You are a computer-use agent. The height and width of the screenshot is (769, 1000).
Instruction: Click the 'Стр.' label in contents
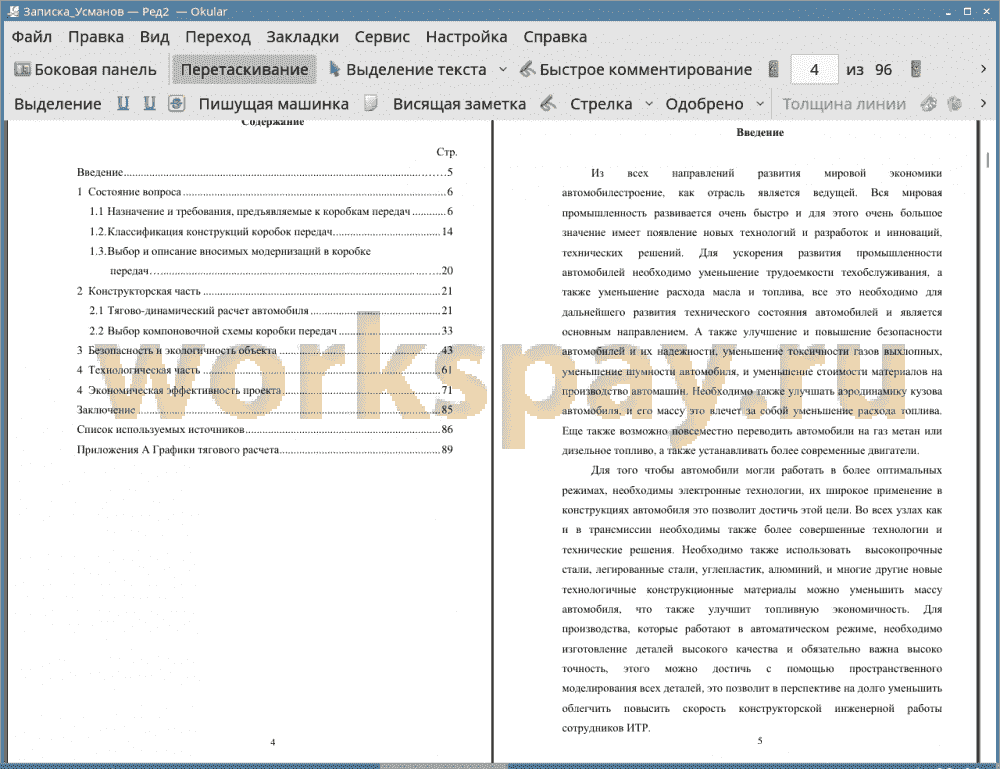(446, 152)
